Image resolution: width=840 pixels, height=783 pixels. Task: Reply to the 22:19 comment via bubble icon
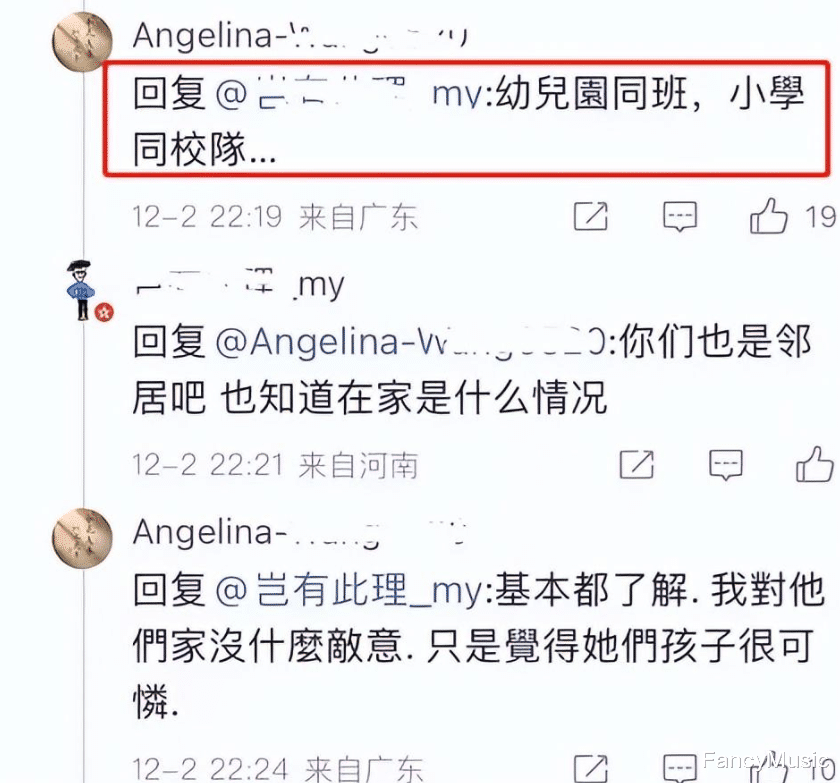[x=680, y=216]
